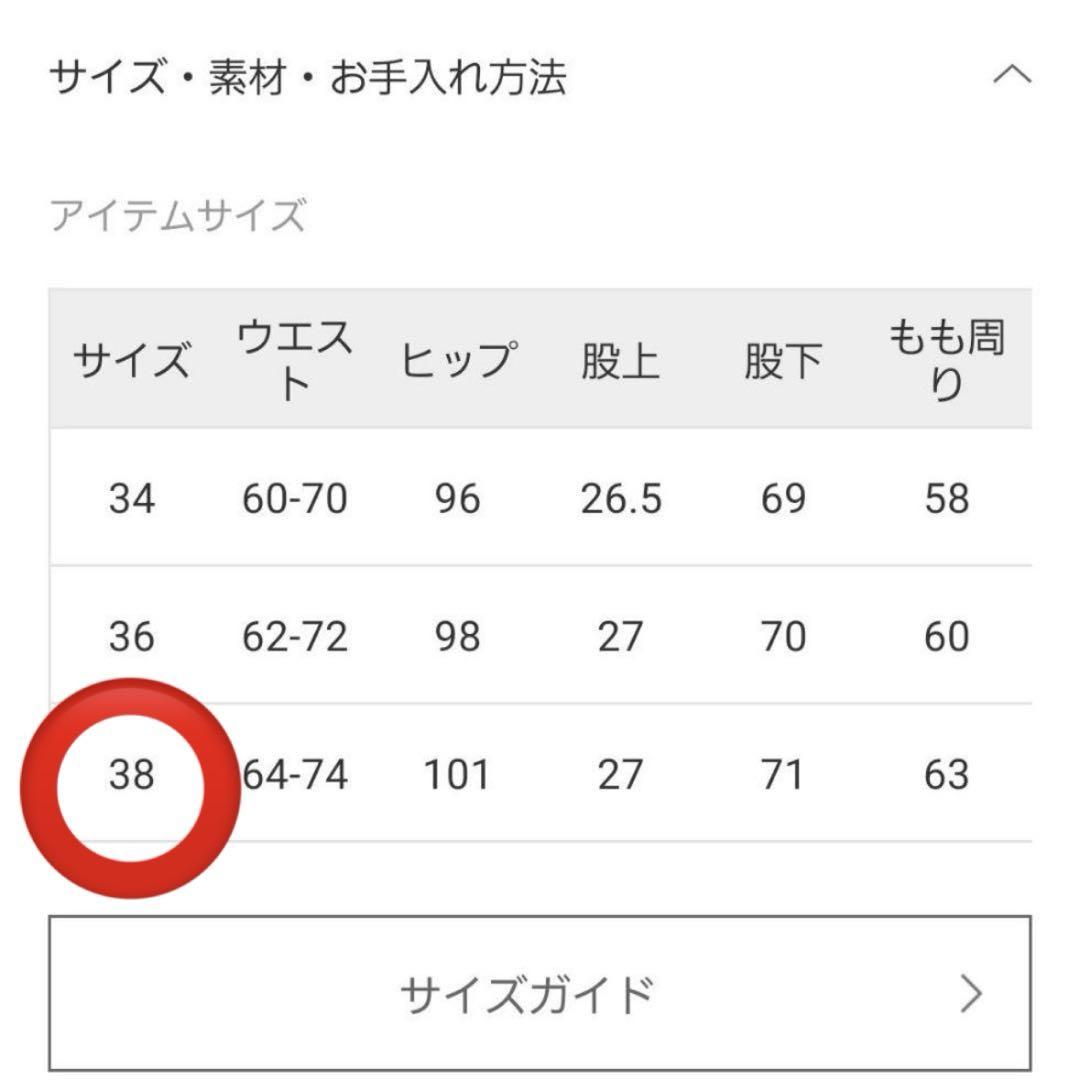Select the アイテムサイズ label
Viewport: 1080px width, 1080px height.
point(178,216)
